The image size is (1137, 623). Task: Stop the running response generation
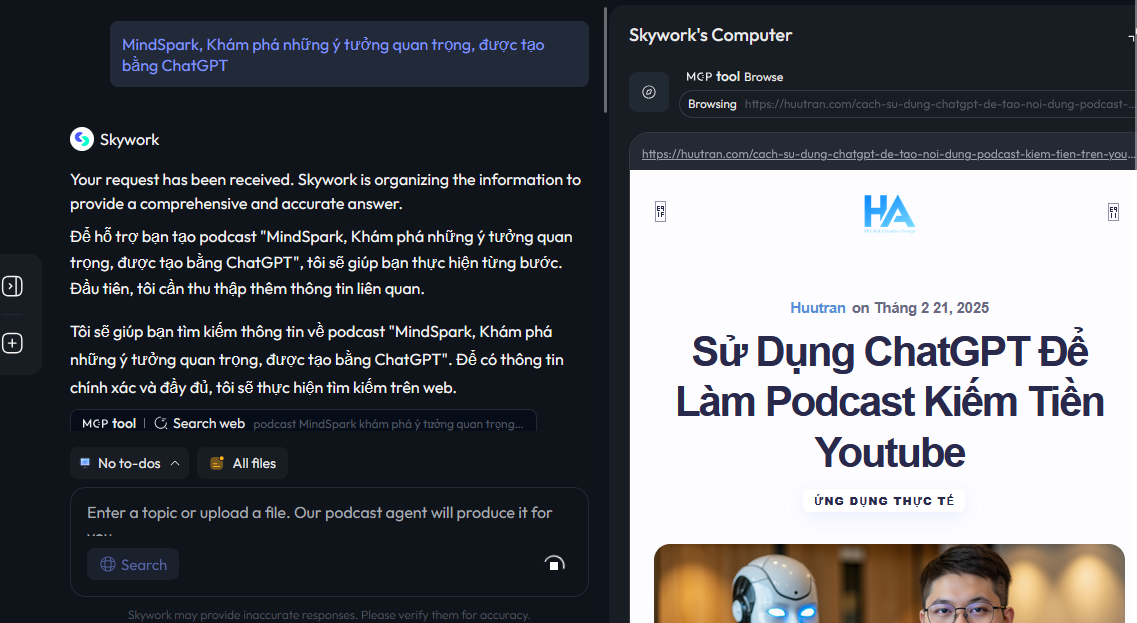554,564
